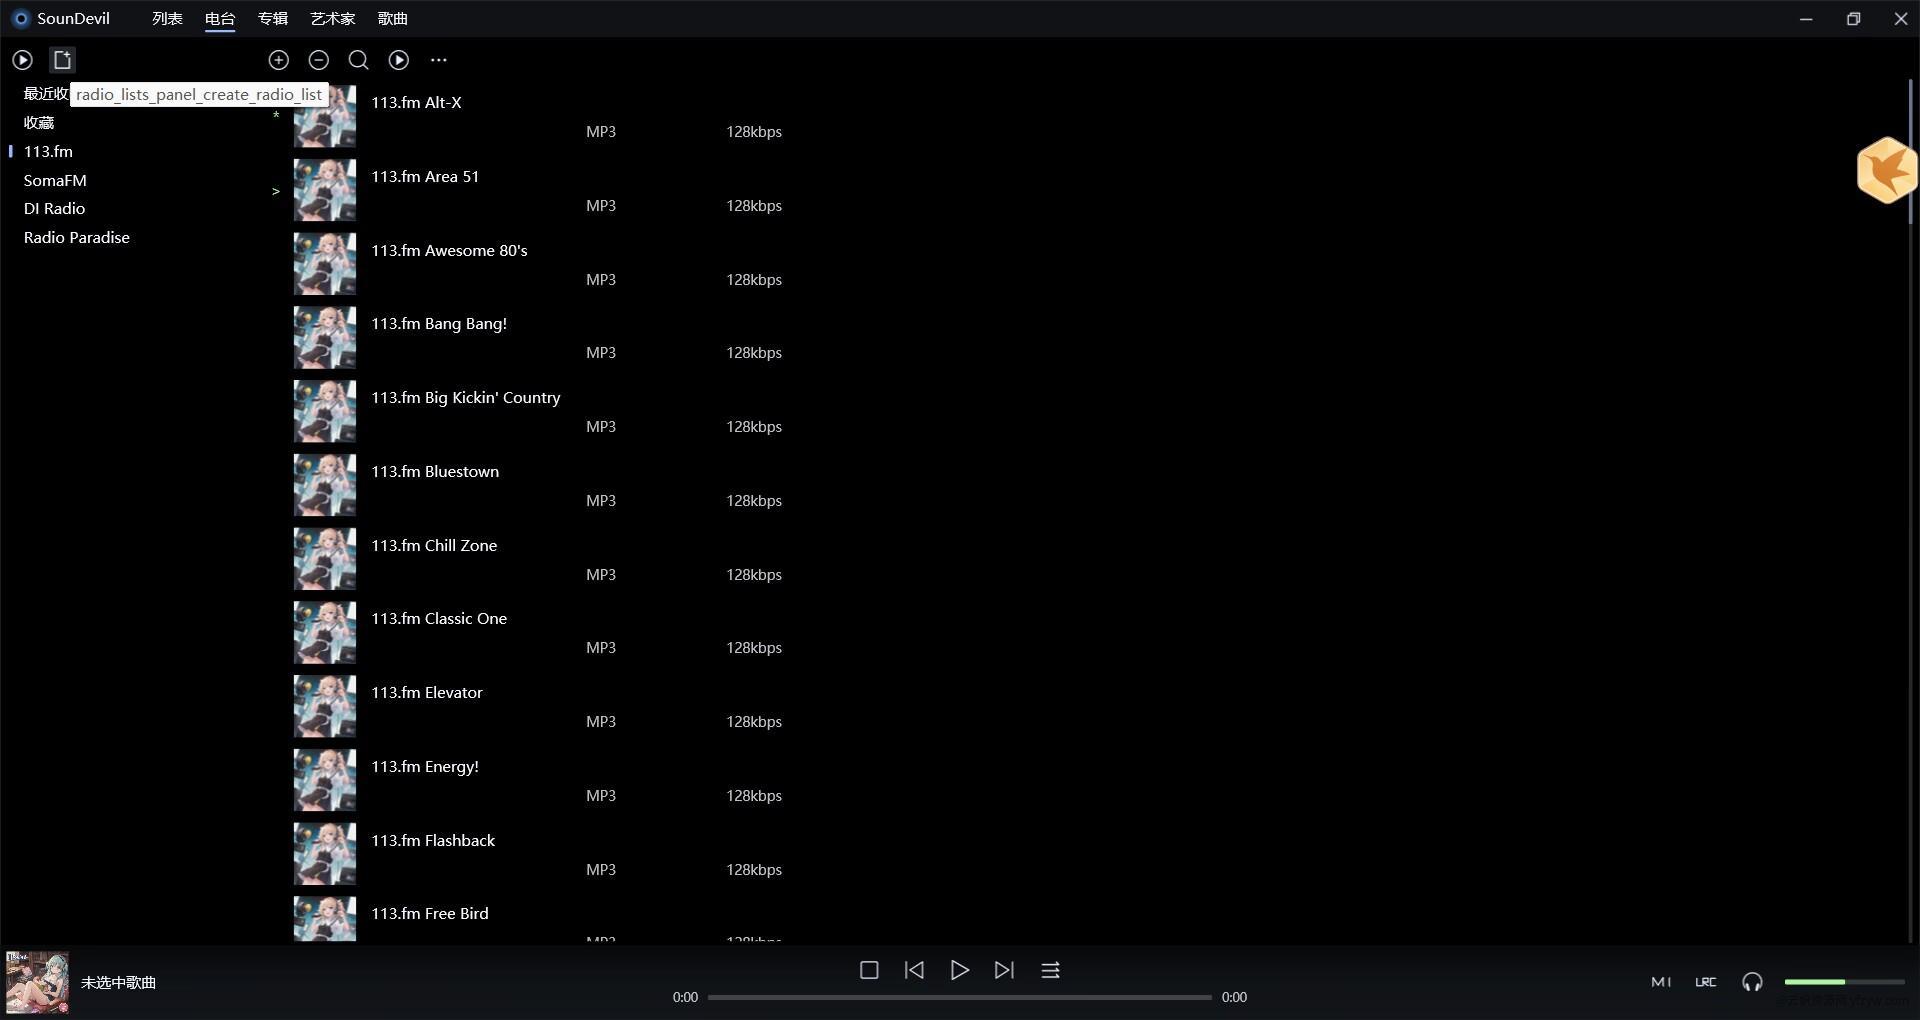Restore down the SounDevil window
This screenshot has width=1920, height=1020.
pos(1853,18)
